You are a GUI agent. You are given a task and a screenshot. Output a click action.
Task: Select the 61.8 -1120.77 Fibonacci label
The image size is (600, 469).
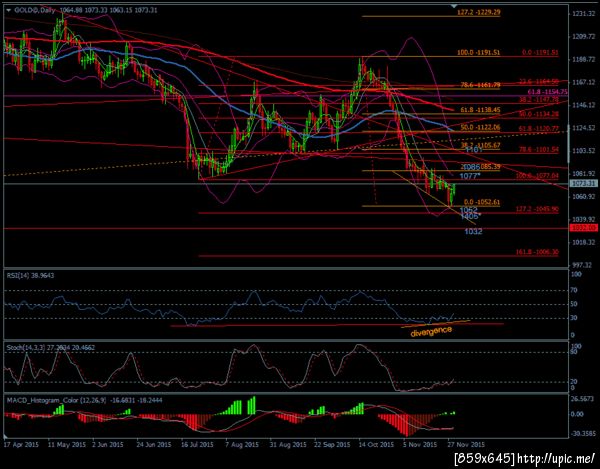pos(538,129)
